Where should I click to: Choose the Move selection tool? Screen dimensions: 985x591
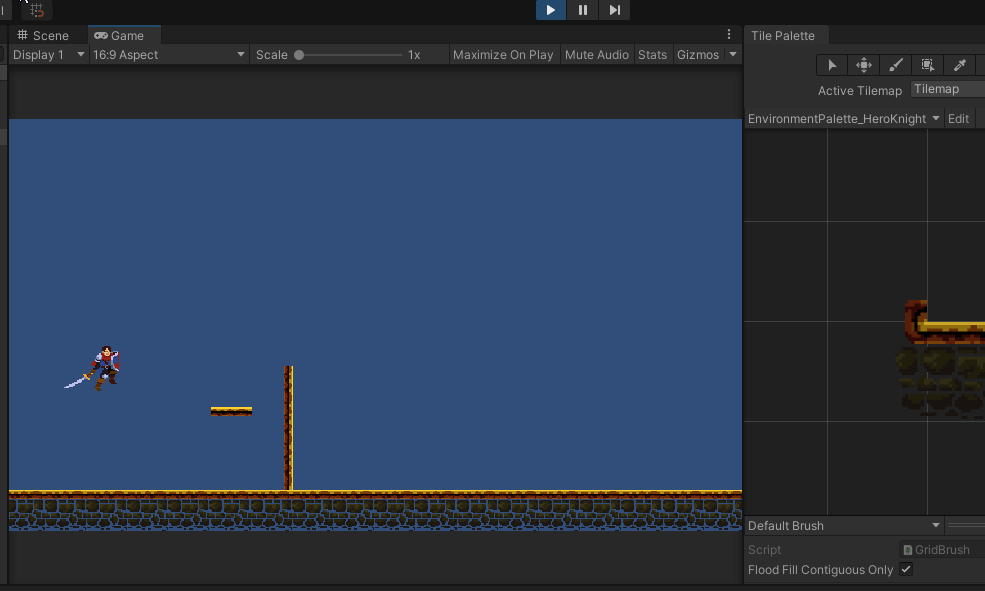863,65
